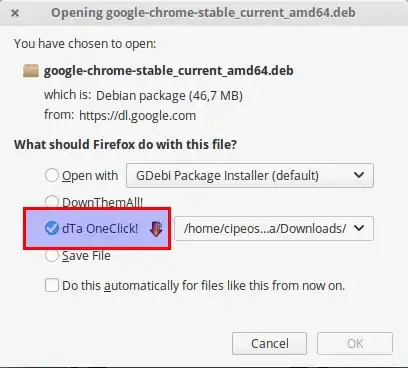Choose the Save File radio option
Image resolution: width=408 pixels, height=368 pixels.
coord(52,255)
